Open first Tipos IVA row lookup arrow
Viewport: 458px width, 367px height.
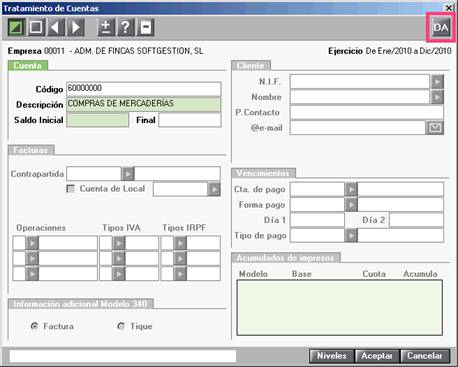coord(119,243)
